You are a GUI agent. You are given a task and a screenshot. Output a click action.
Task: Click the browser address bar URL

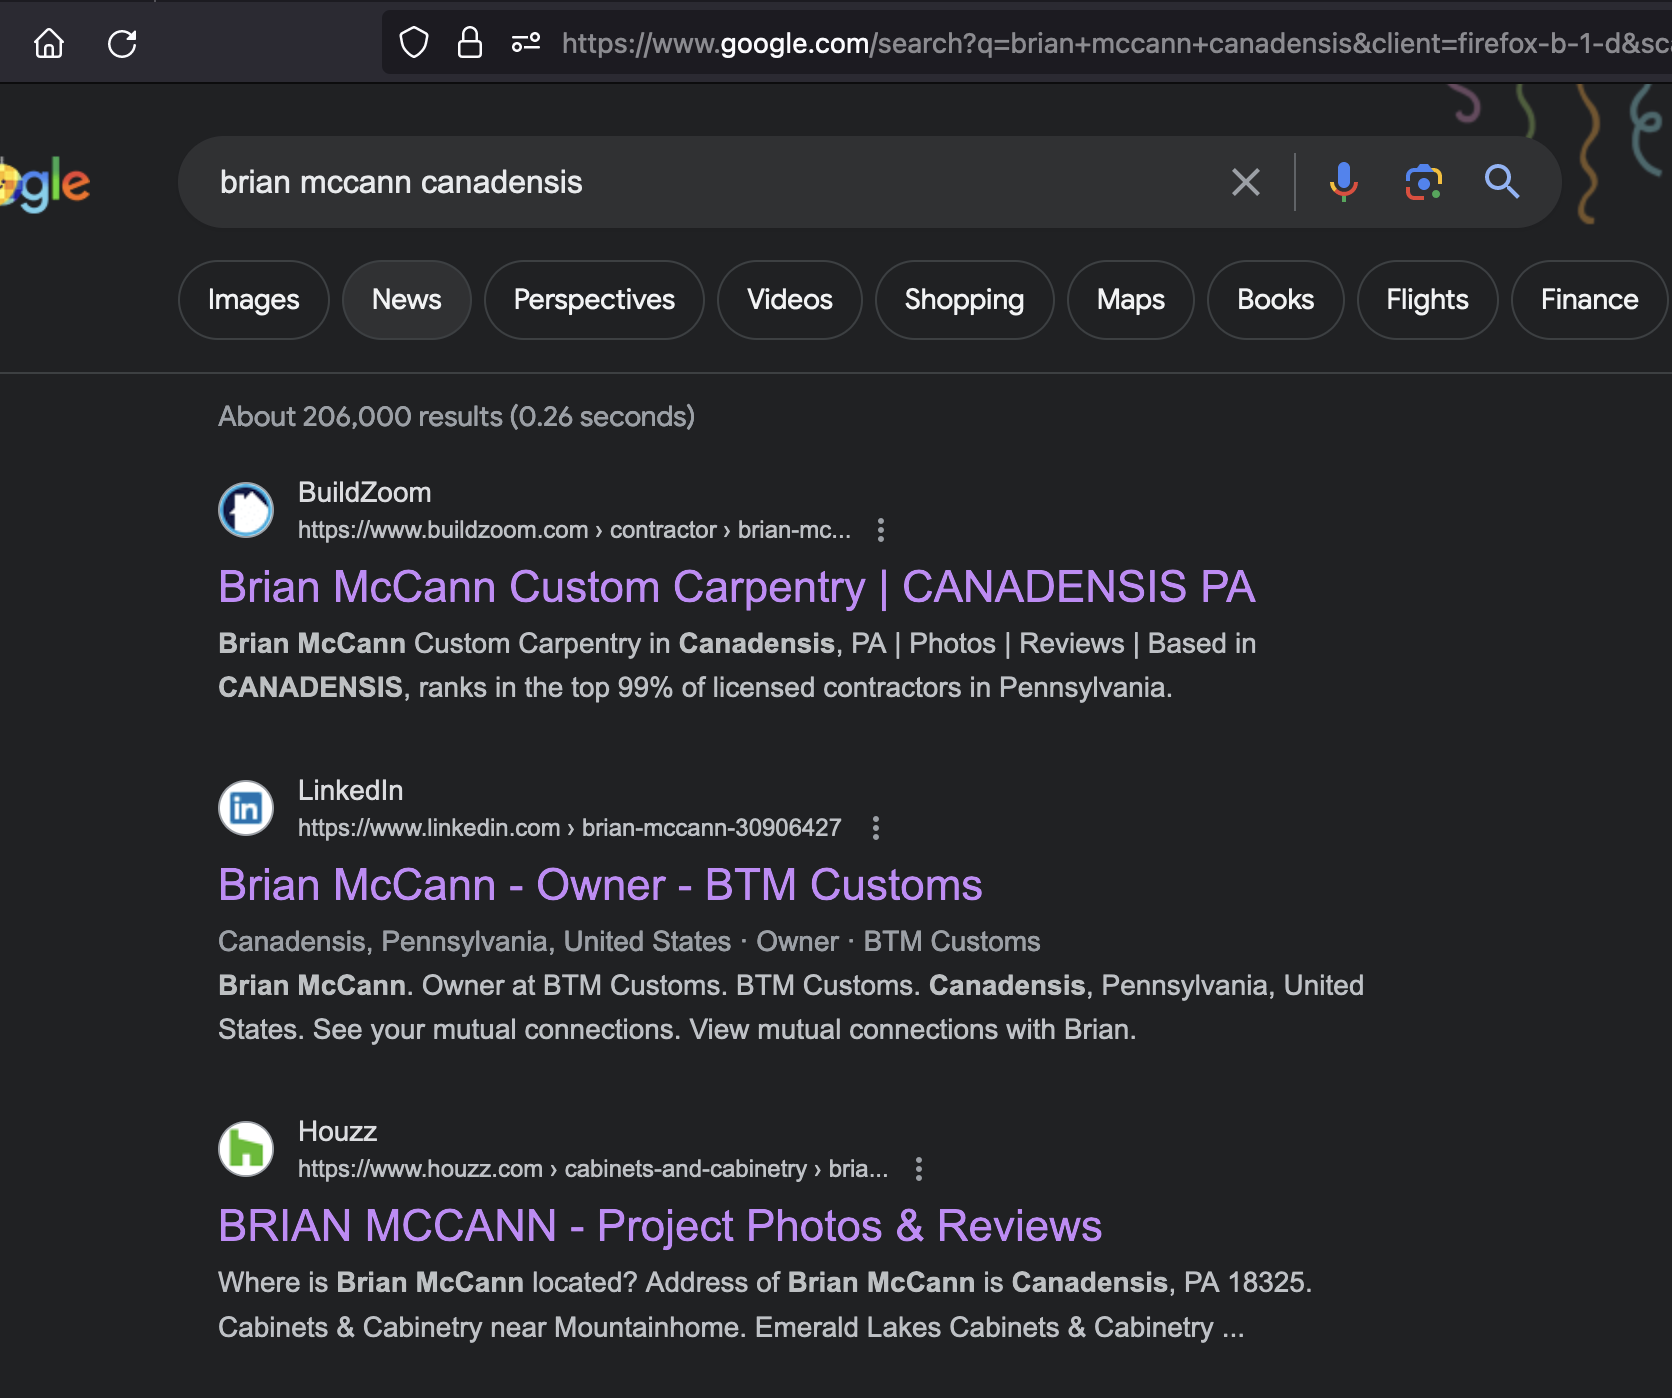click(x=1115, y=43)
